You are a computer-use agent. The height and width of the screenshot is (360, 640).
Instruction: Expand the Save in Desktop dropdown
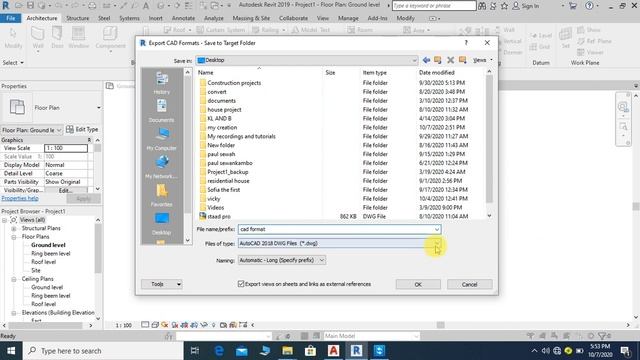pos(414,60)
